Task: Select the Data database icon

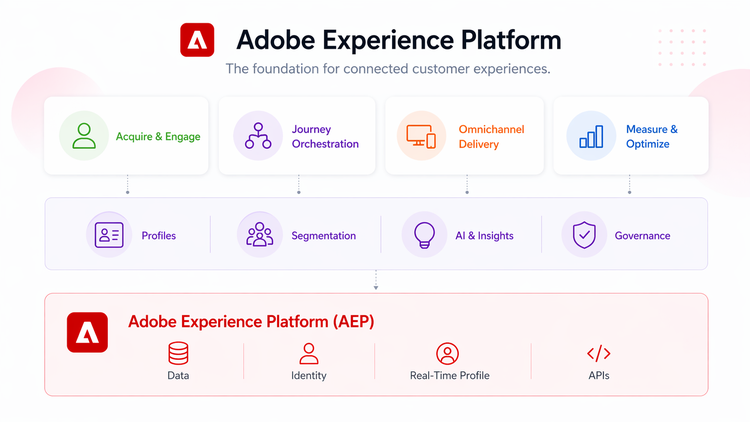Action: pyautogui.click(x=178, y=353)
